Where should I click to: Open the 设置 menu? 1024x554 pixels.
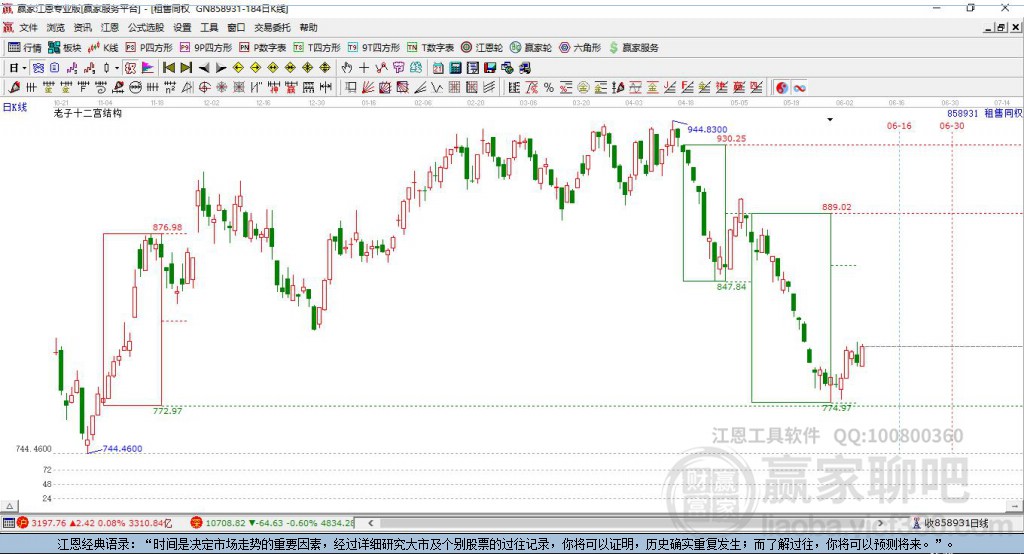pyautogui.click(x=182, y=27)
